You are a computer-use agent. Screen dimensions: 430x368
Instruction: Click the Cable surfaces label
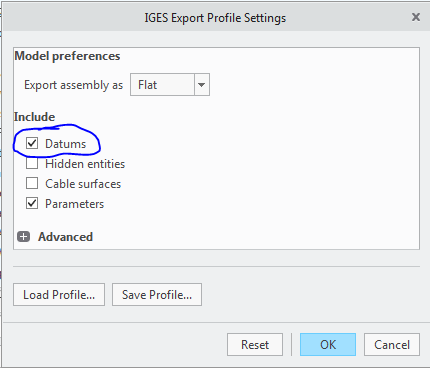83,184
